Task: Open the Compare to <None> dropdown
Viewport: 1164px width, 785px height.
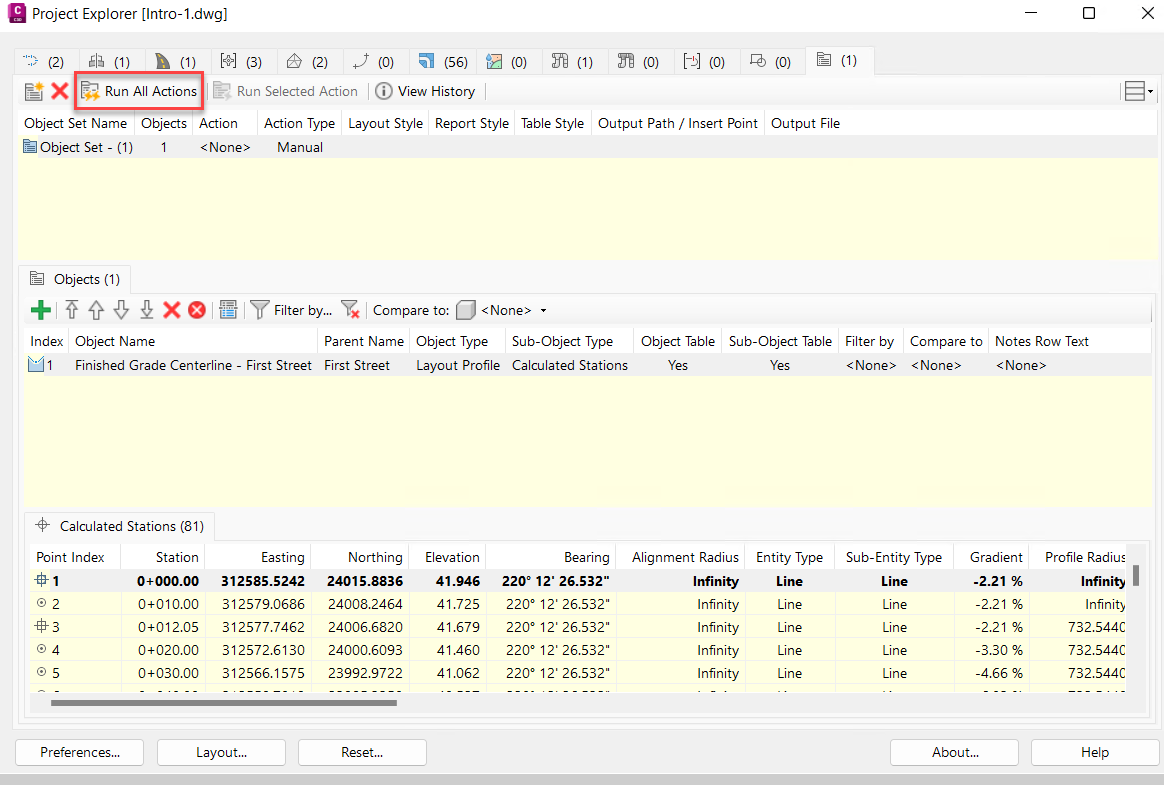Action: click(x=514, y=310)
